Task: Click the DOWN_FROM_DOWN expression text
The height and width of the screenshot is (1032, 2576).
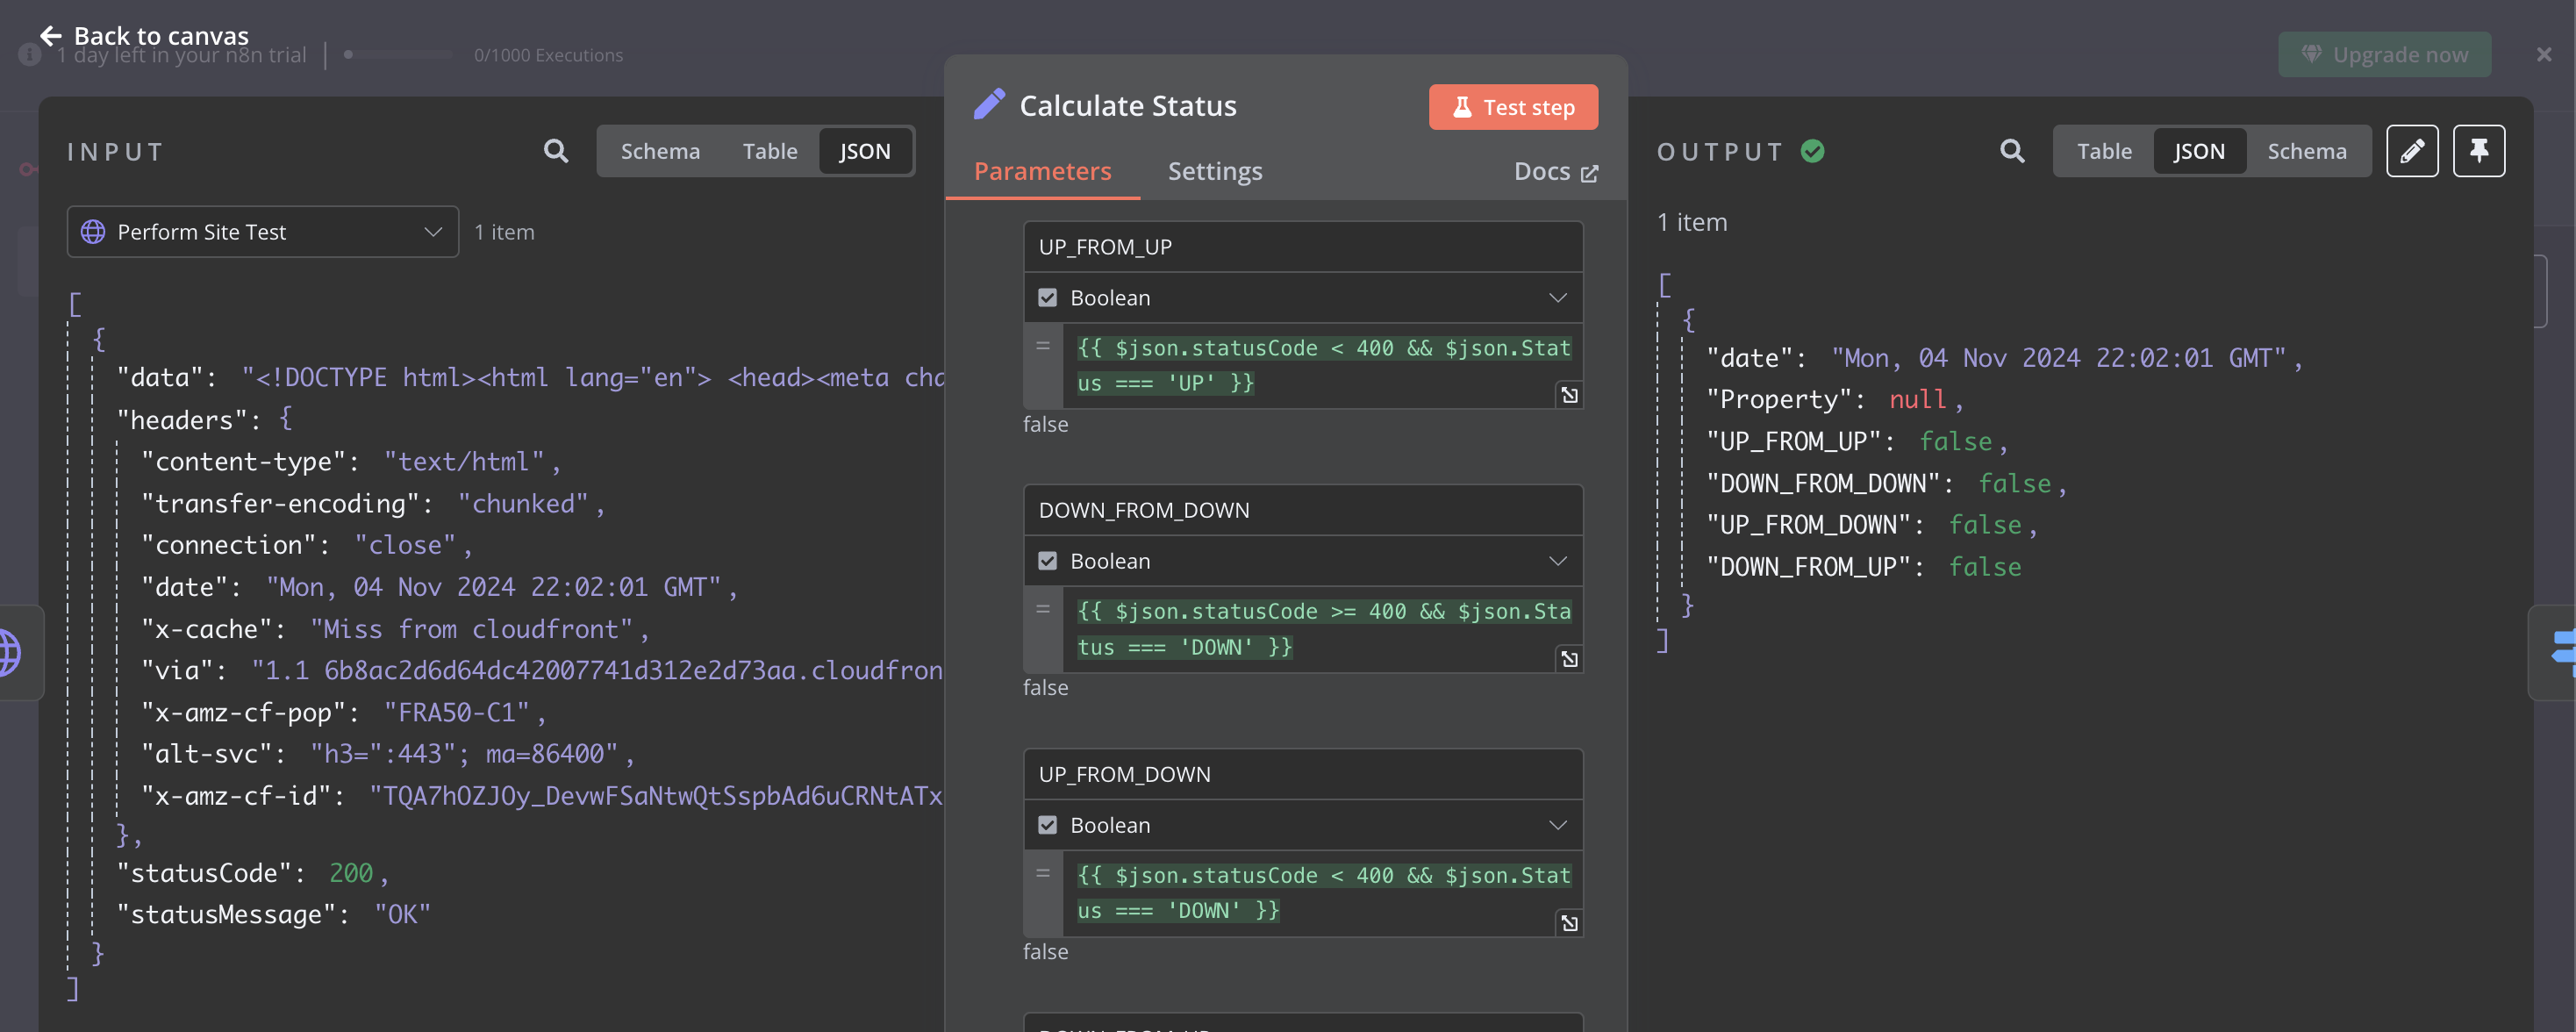Action: (1322, 629)
